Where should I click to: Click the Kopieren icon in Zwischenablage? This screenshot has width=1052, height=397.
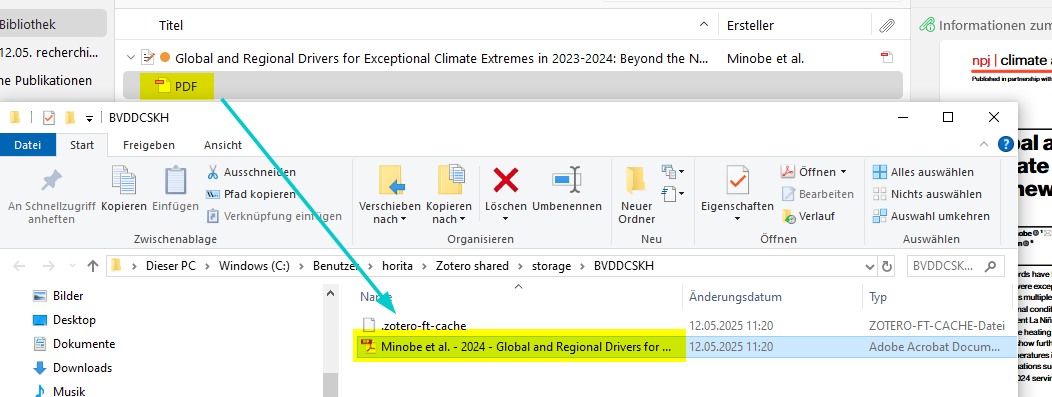coord(123,180)
